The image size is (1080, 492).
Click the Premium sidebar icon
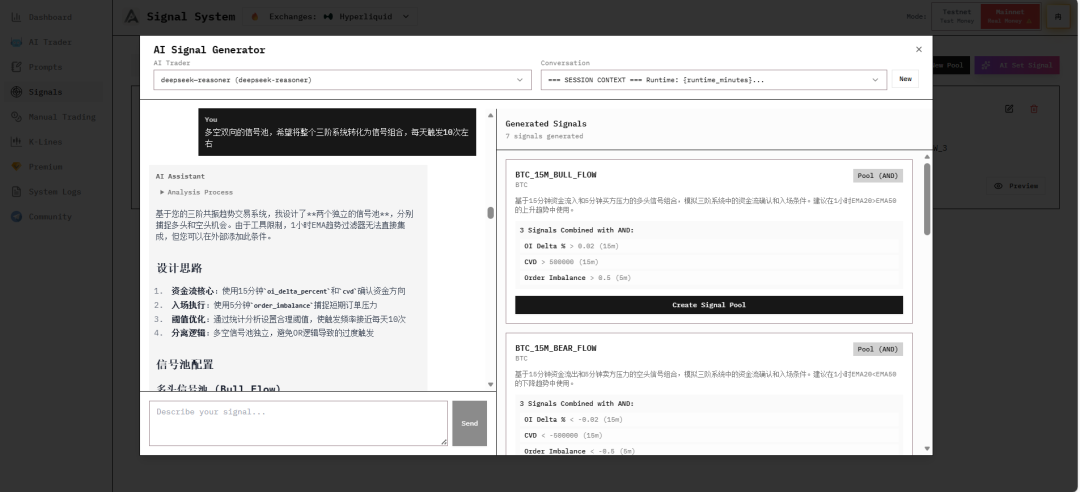click(x=17, y=166)
